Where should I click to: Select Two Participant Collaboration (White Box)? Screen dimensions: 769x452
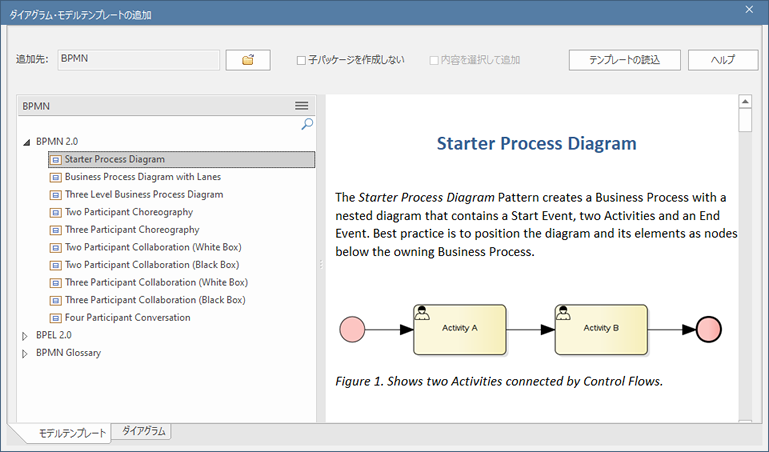153,247
